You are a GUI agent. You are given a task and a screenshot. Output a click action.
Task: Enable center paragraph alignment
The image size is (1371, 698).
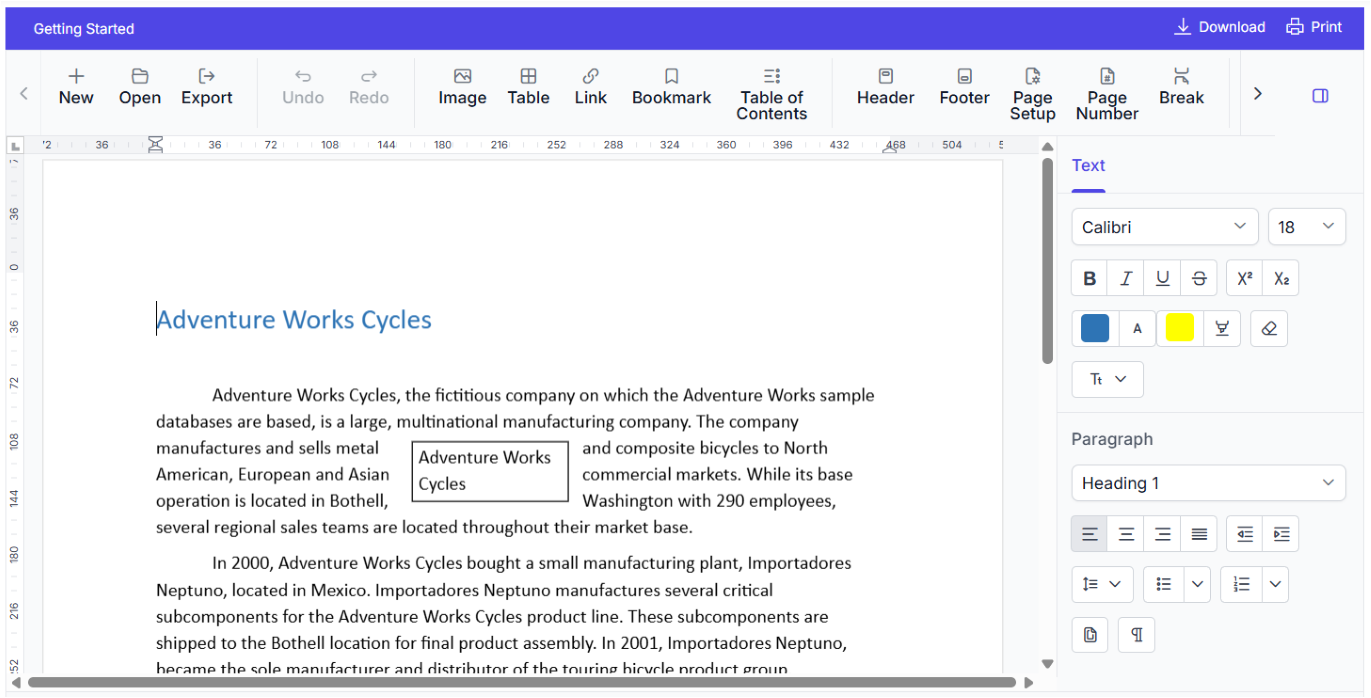tap(1126, 534)
